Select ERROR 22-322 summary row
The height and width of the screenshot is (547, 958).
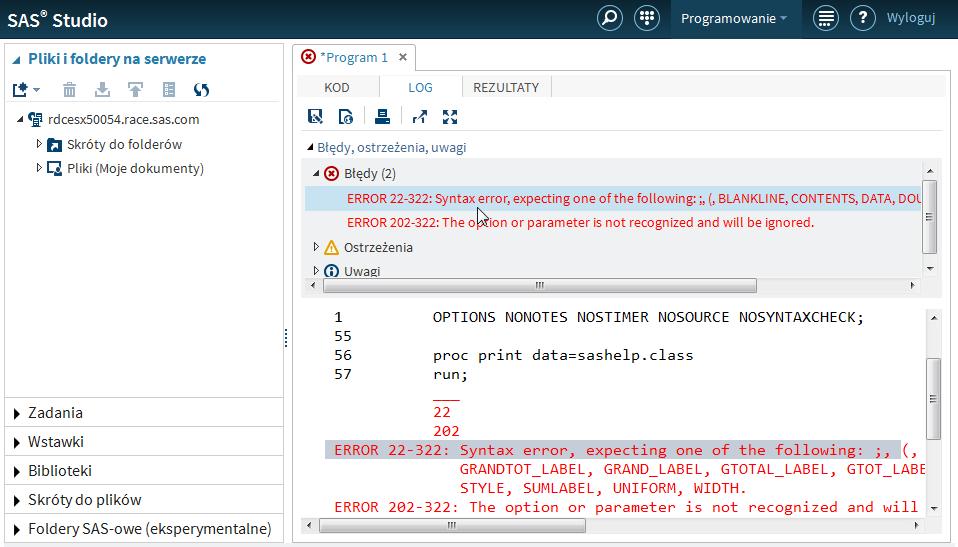point(613,199)
